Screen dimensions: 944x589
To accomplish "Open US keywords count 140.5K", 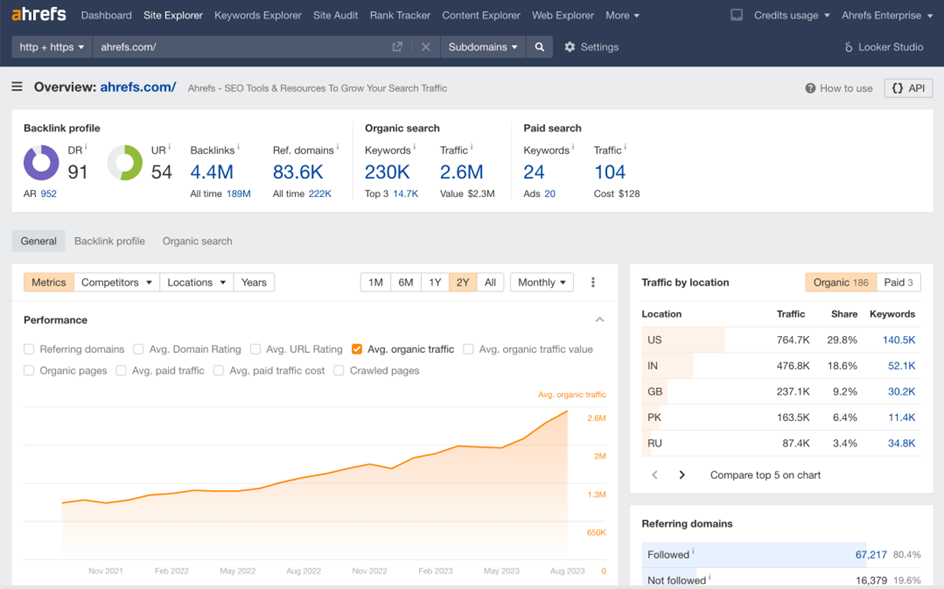I will coord(899,340).
